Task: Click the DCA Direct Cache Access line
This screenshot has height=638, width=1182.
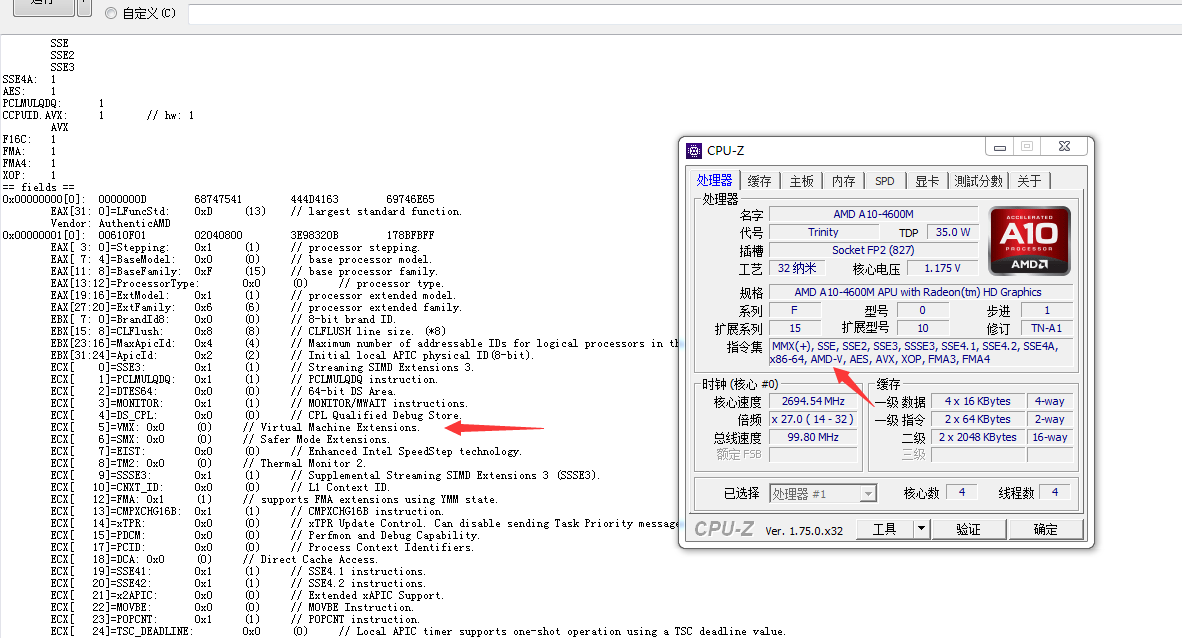Action: point(214,560)
